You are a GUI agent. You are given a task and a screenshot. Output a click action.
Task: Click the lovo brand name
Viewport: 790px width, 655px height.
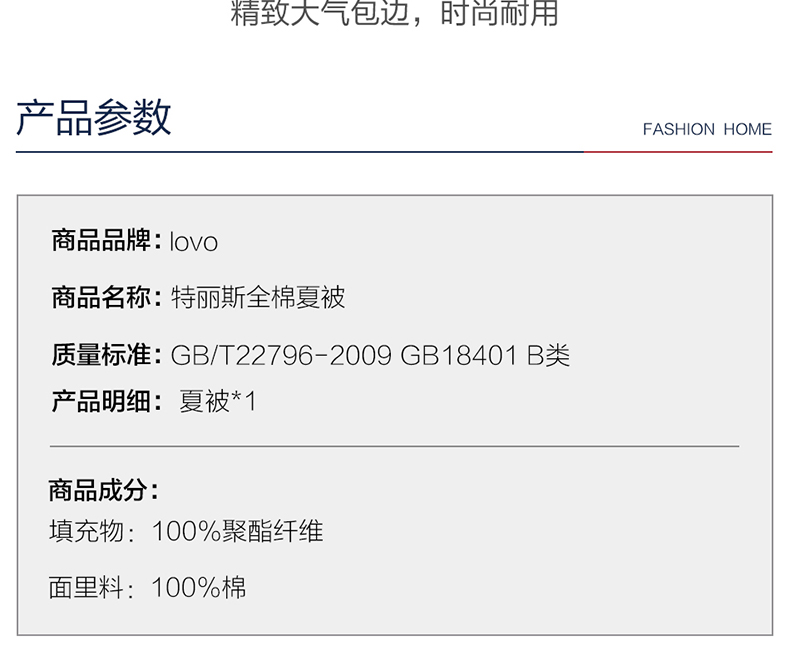point(193,242)
